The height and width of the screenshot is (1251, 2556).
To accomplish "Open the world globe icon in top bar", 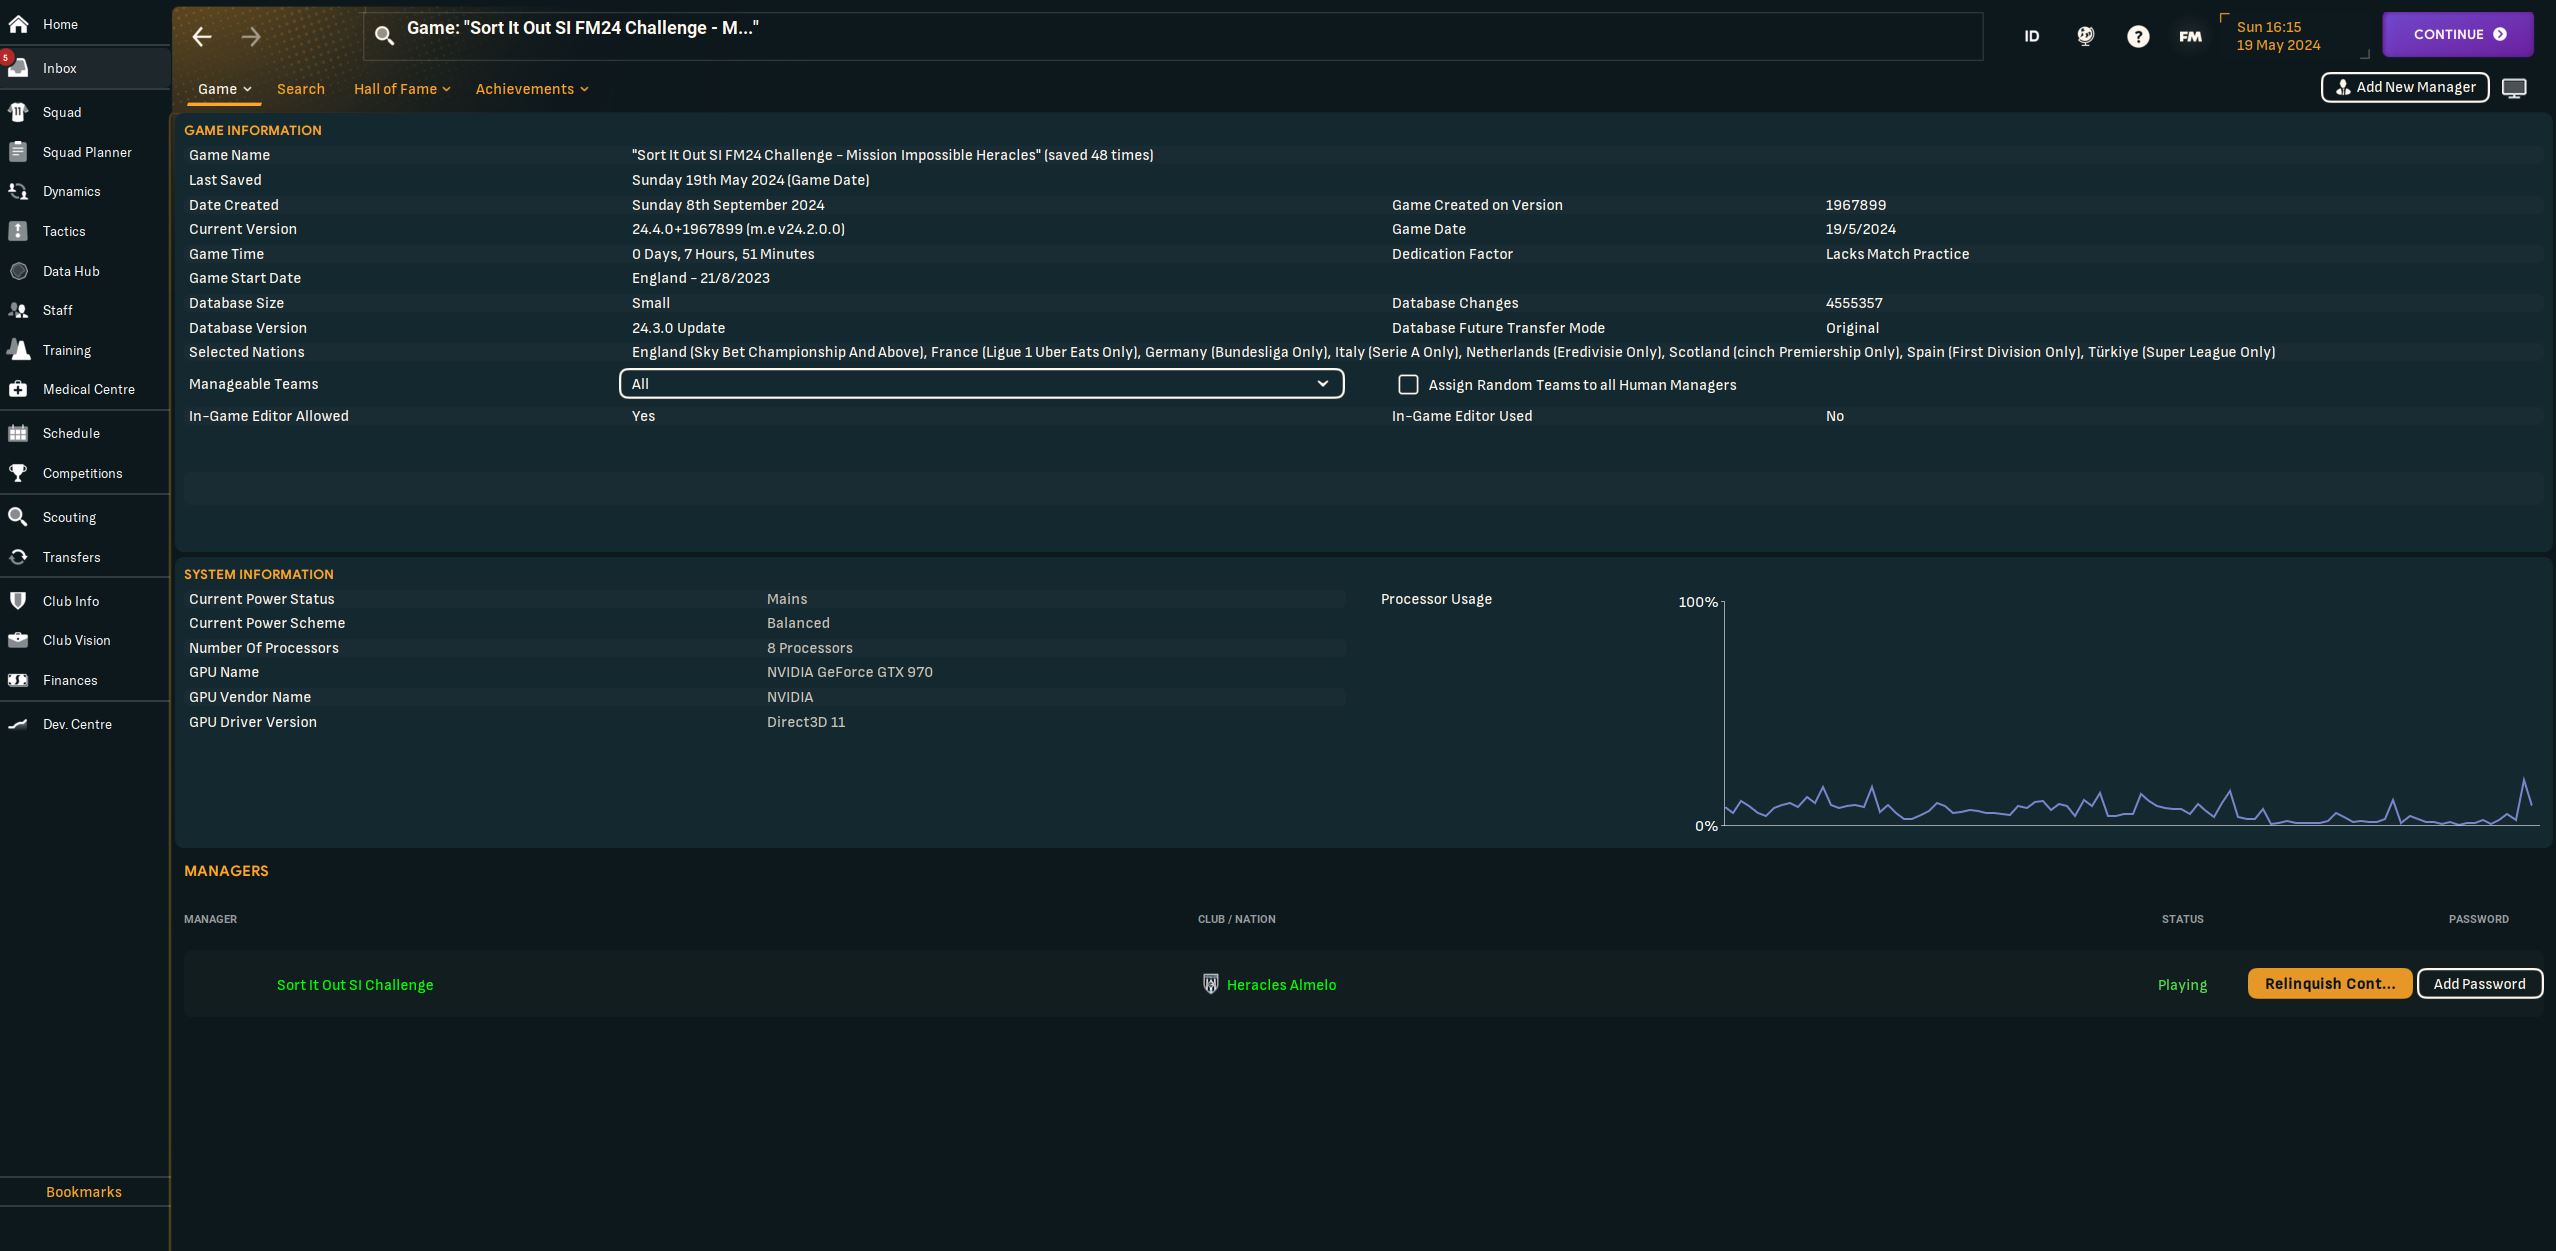I will click(2085, 36).
